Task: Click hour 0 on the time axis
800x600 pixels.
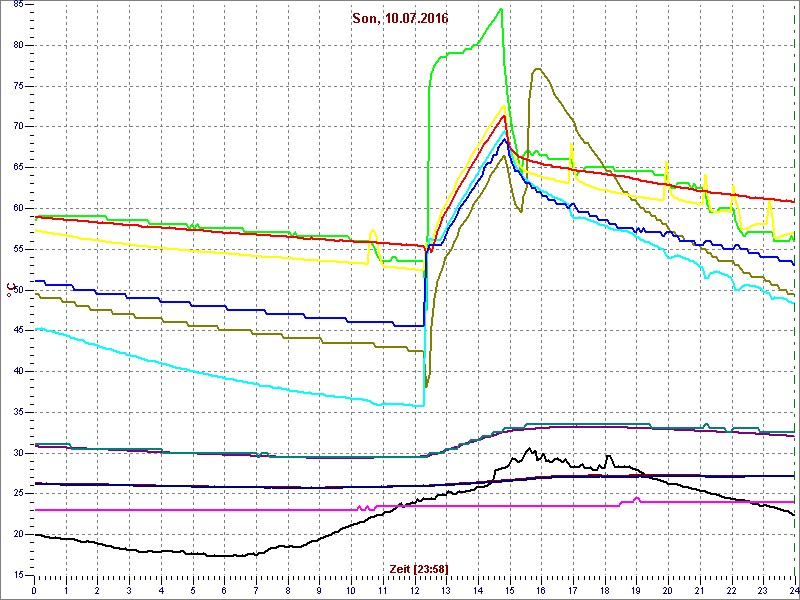Action: [x=34, y=589]
